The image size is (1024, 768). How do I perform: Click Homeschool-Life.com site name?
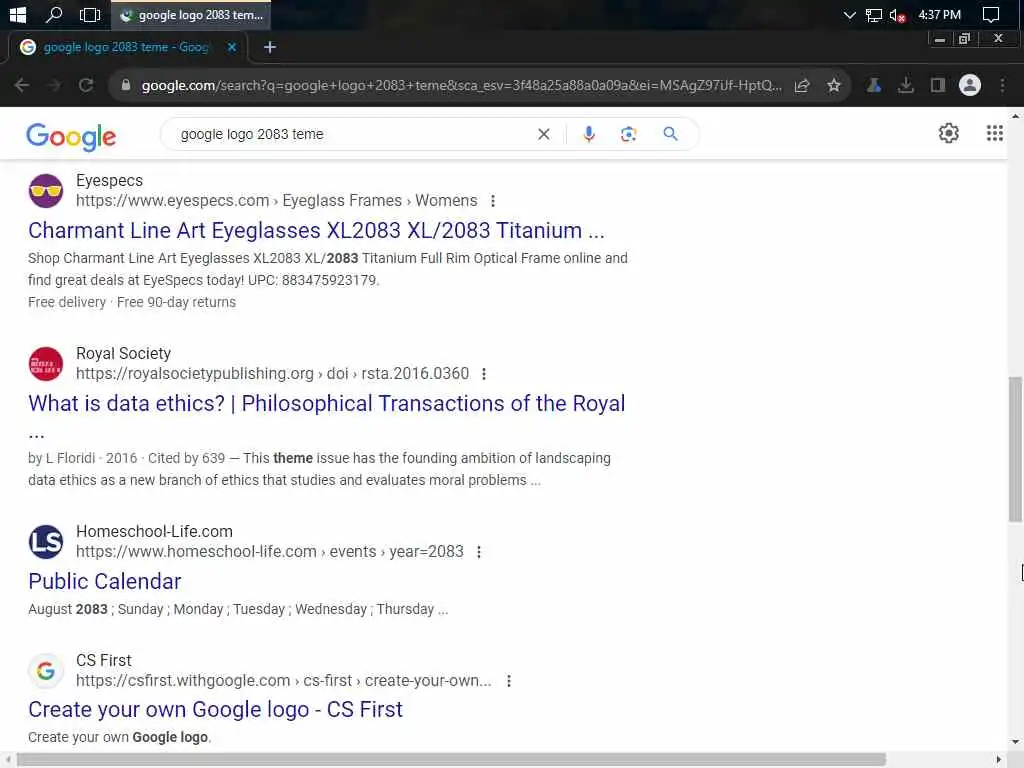[154, 532]
